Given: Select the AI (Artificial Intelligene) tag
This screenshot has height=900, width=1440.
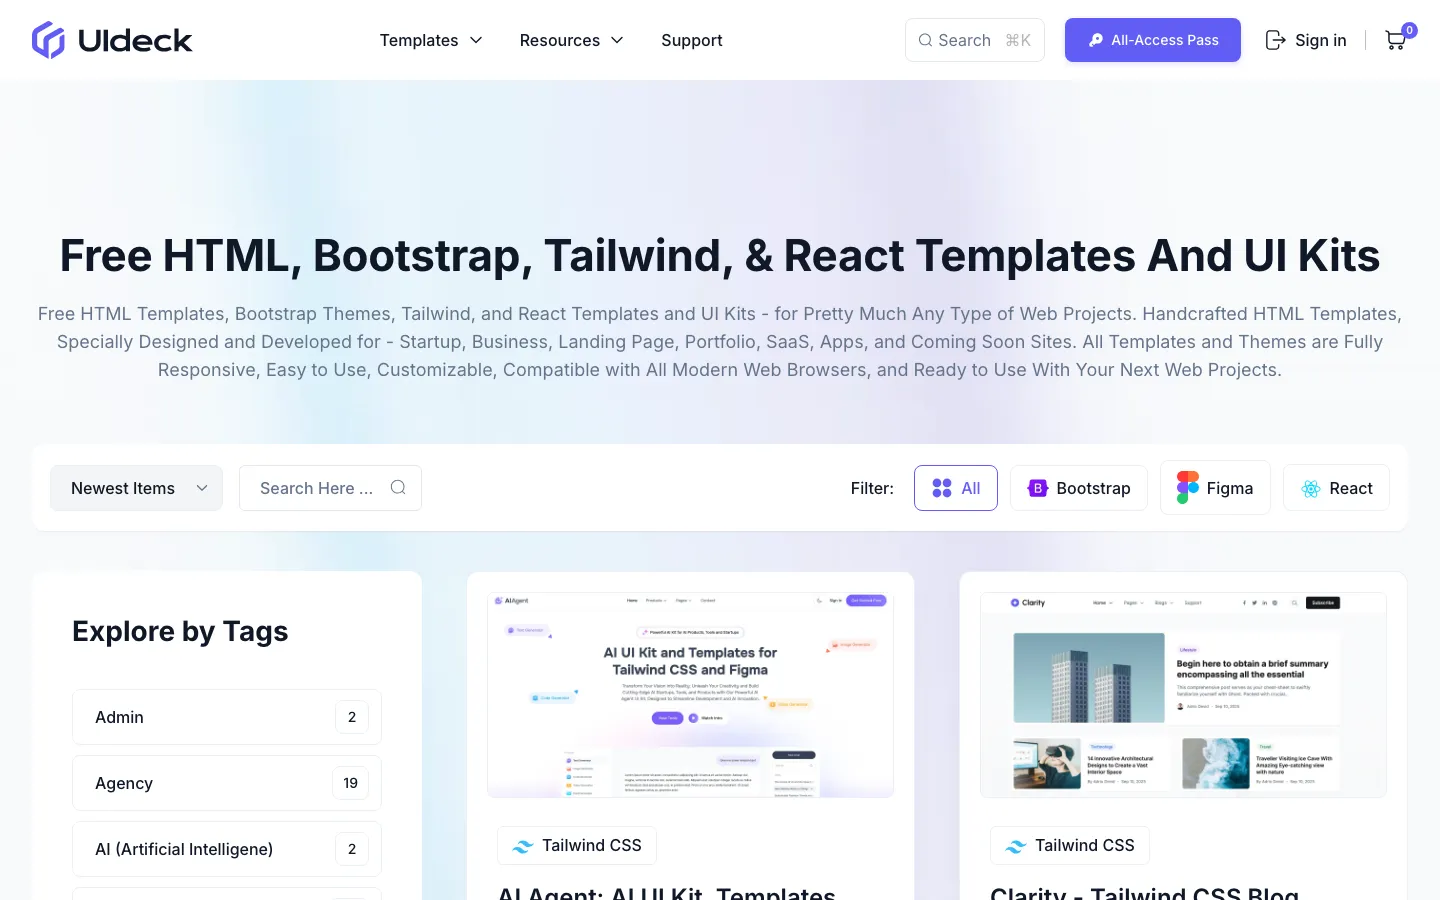Looking at the screenshot, I should point(227,849).
